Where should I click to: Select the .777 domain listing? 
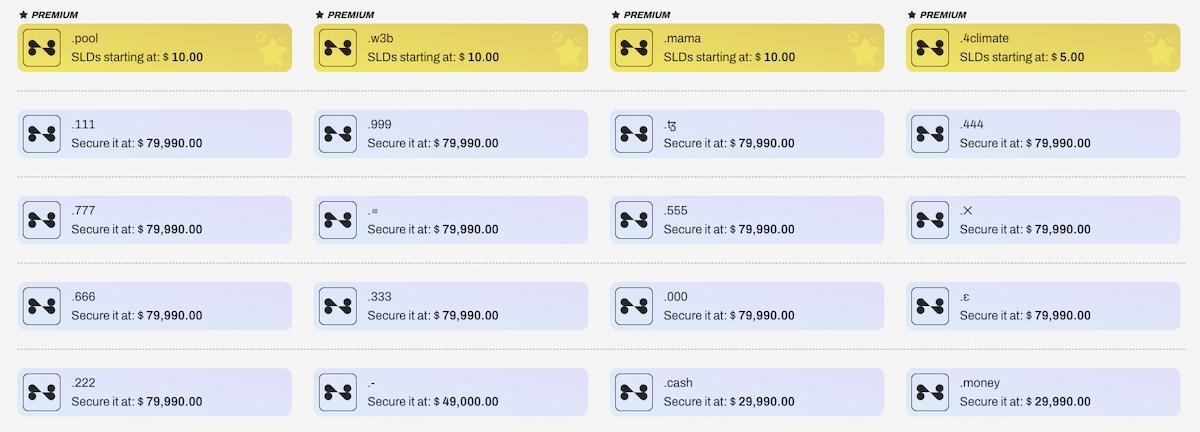(x=155, y=220)
